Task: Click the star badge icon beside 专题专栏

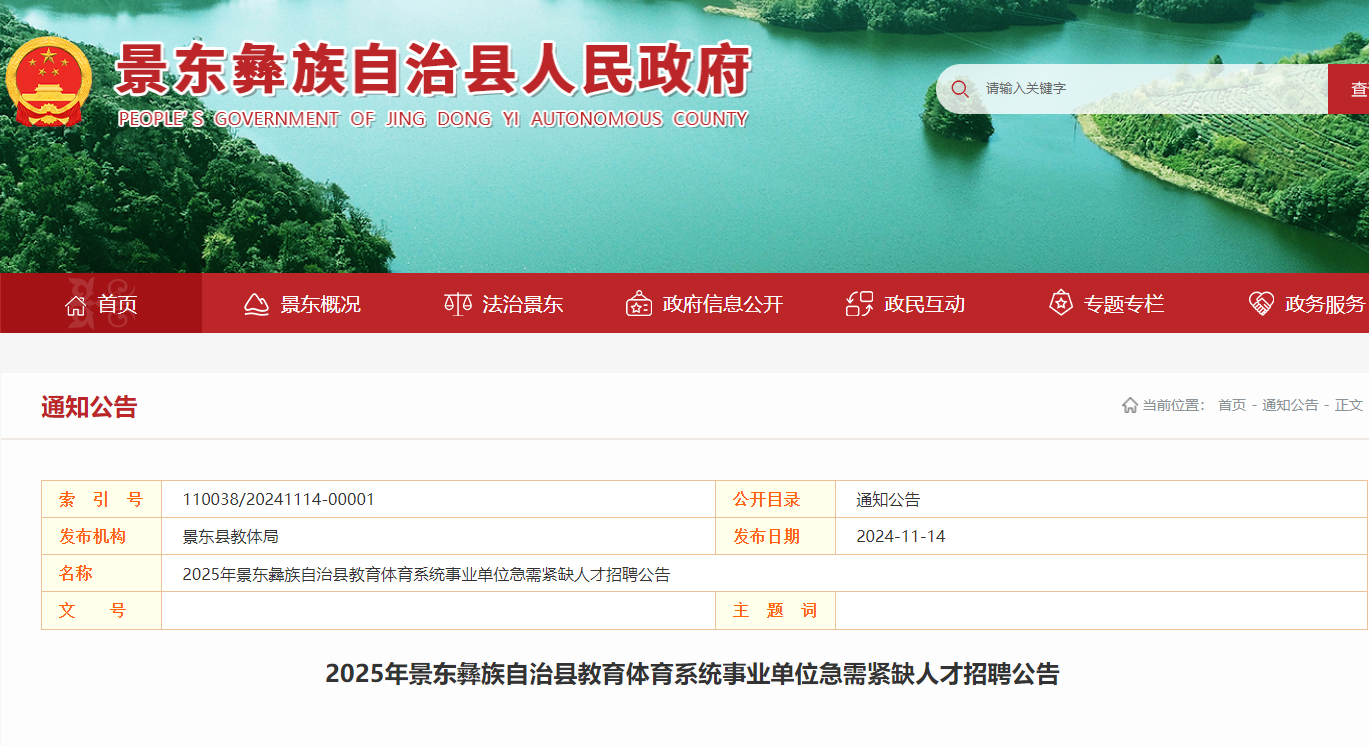Action: [1061, 303]
